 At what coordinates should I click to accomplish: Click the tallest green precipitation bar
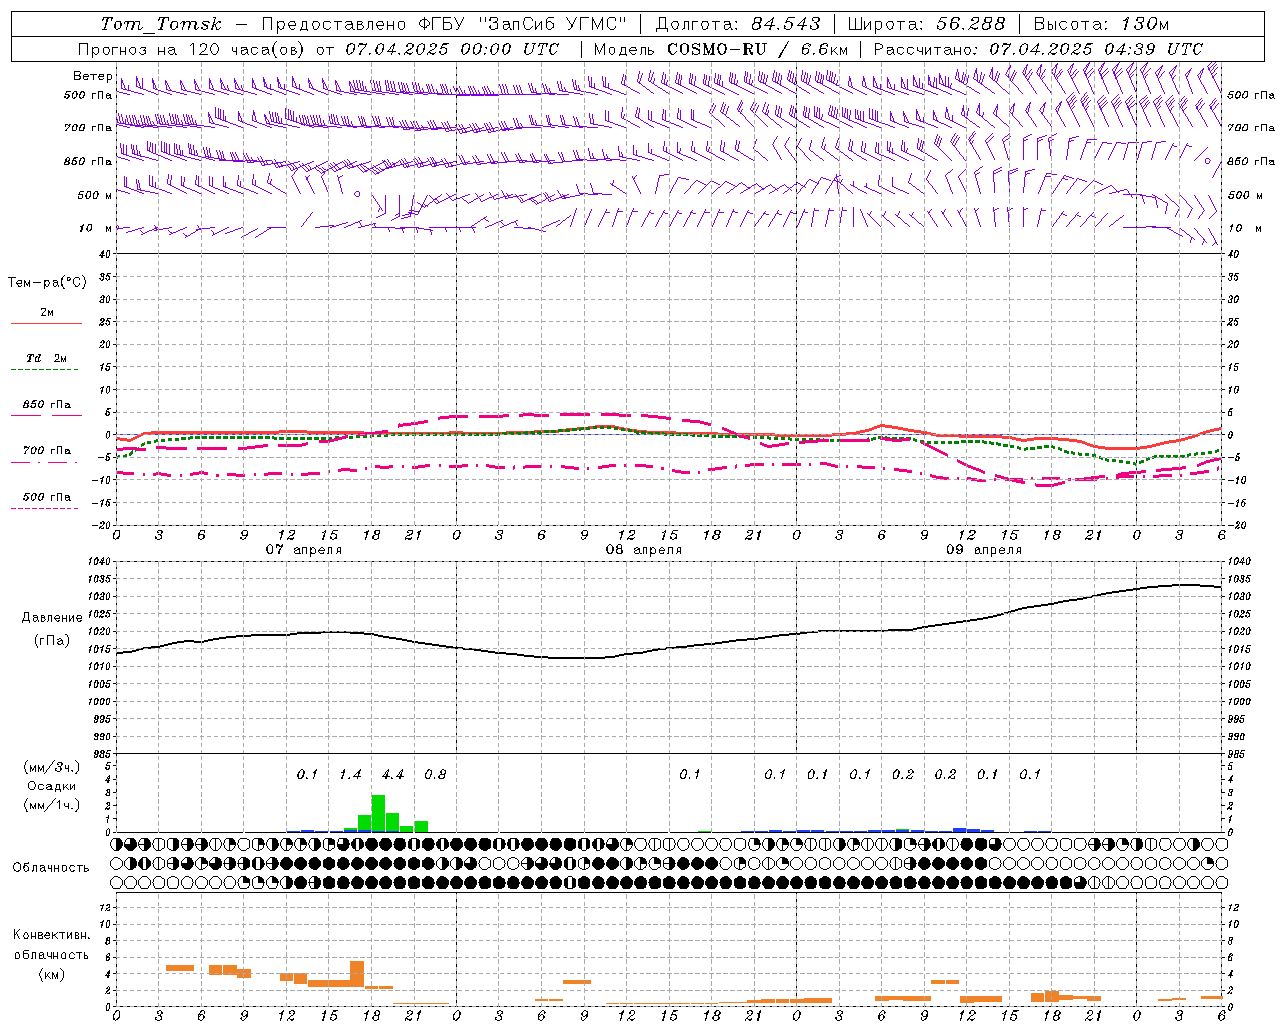(x=378, y=813)
